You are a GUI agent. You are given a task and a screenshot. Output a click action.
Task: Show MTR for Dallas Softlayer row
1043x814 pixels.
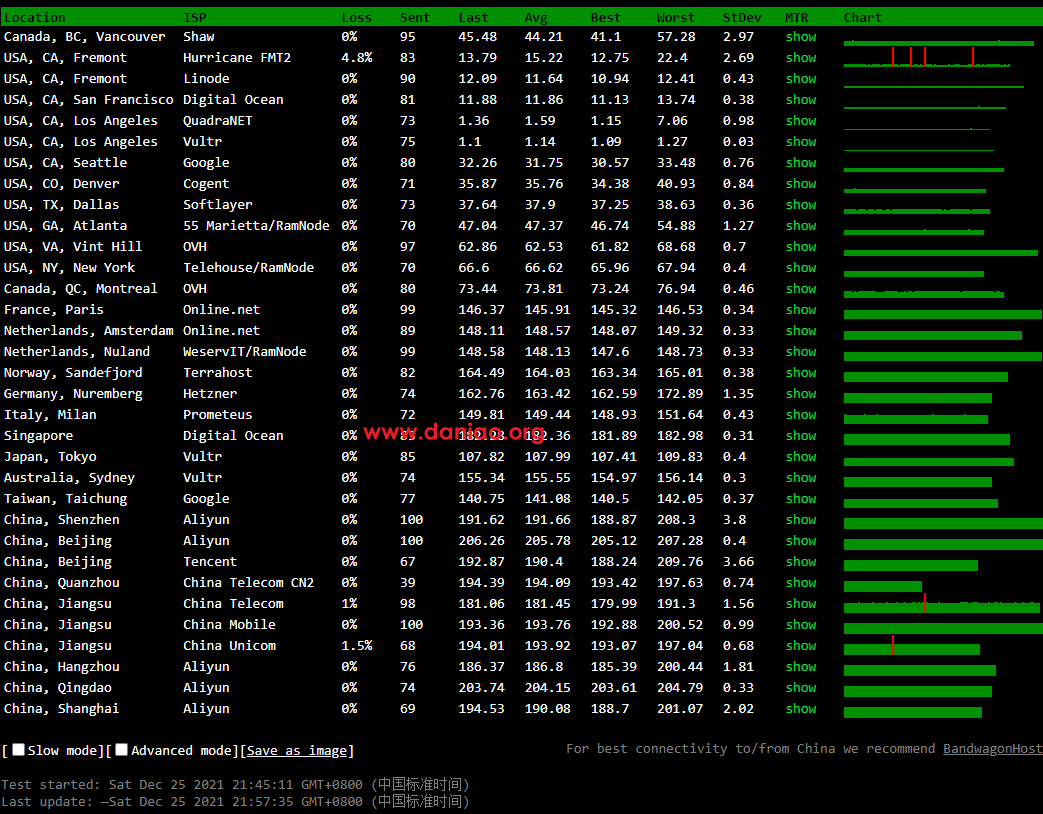pos(801,205)
